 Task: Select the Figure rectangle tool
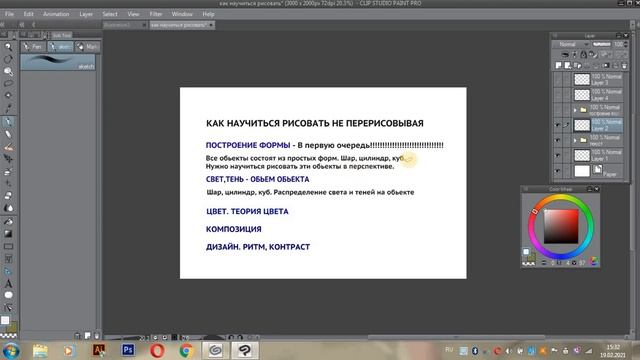[x=8, y=247]
